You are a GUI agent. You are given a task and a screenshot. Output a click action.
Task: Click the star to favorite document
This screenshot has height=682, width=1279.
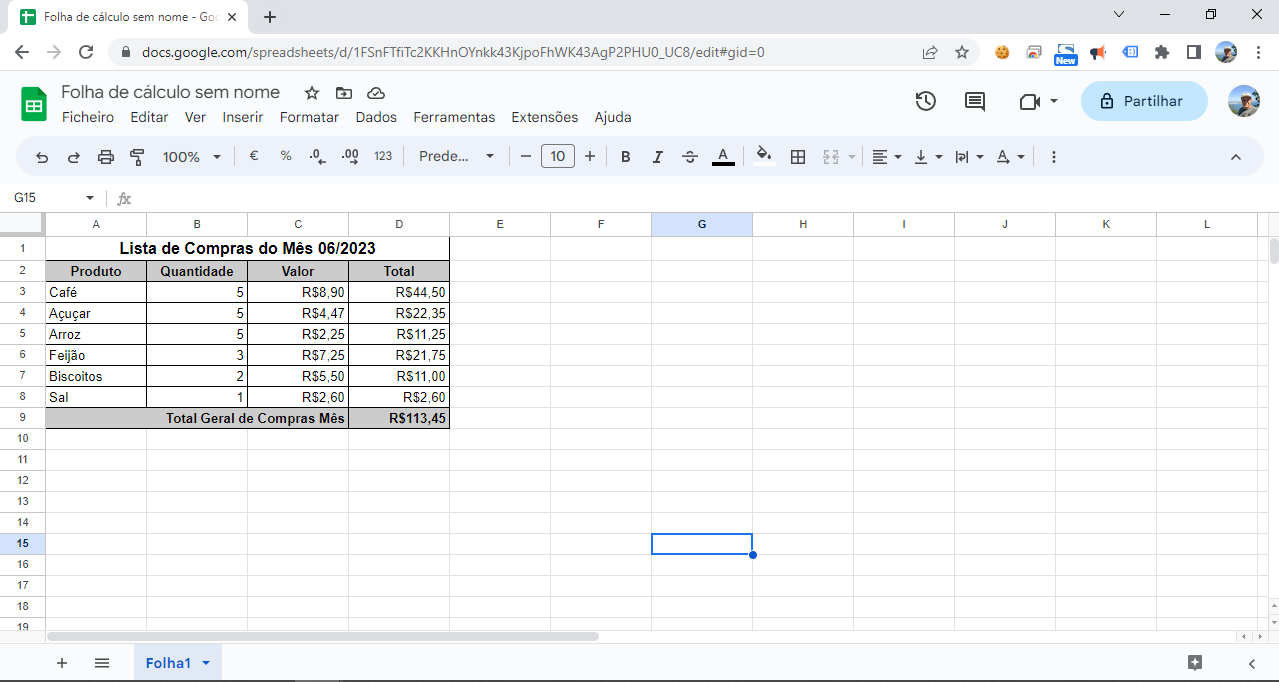point(312,93)
